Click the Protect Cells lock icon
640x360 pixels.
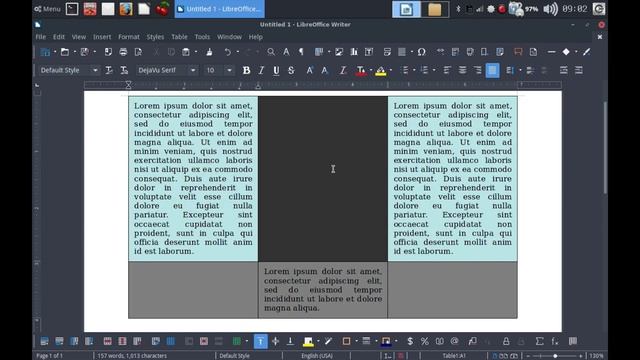pyautogui.click(x=506, y=341)
